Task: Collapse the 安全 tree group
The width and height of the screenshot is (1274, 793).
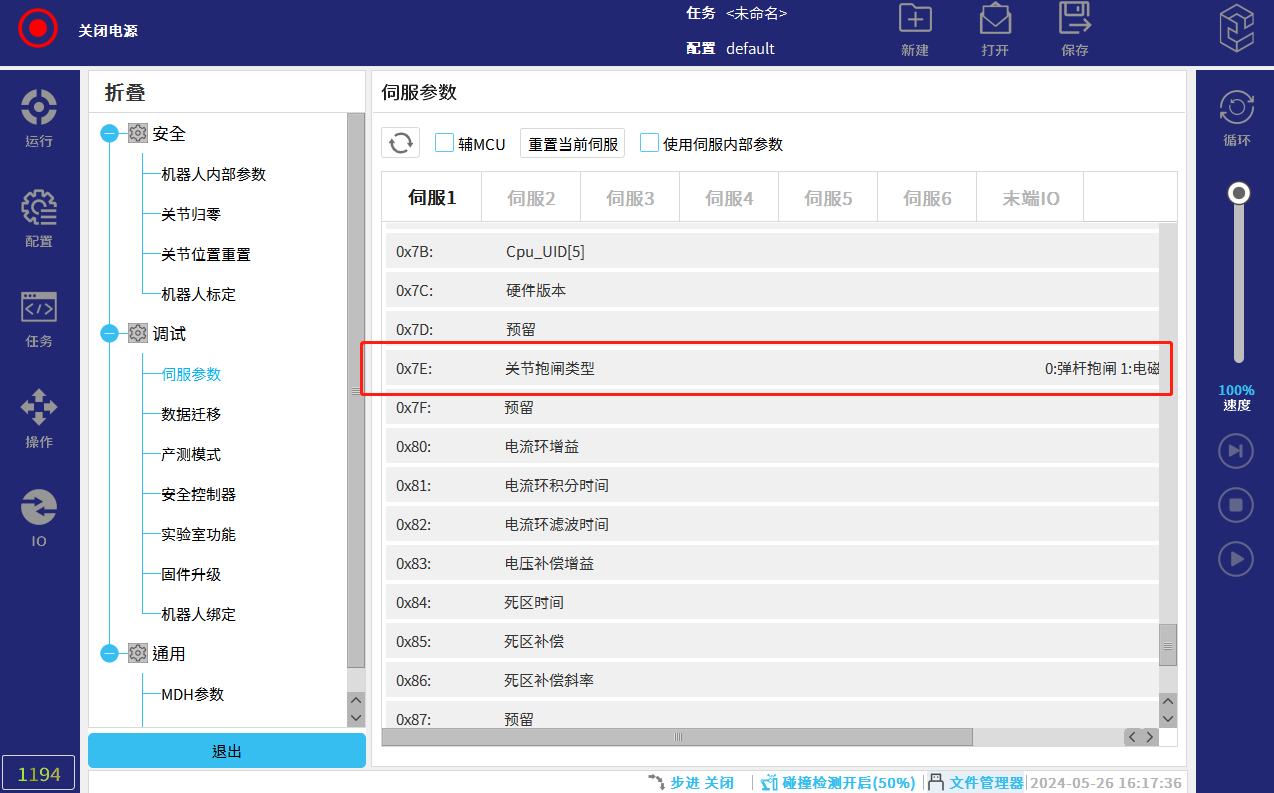Action: click(x=110, y=134)
